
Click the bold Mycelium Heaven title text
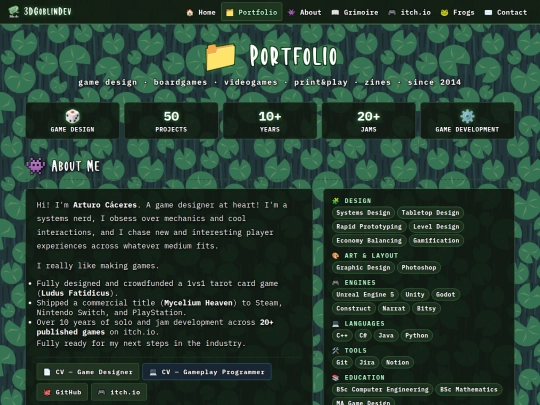[198, 303]
